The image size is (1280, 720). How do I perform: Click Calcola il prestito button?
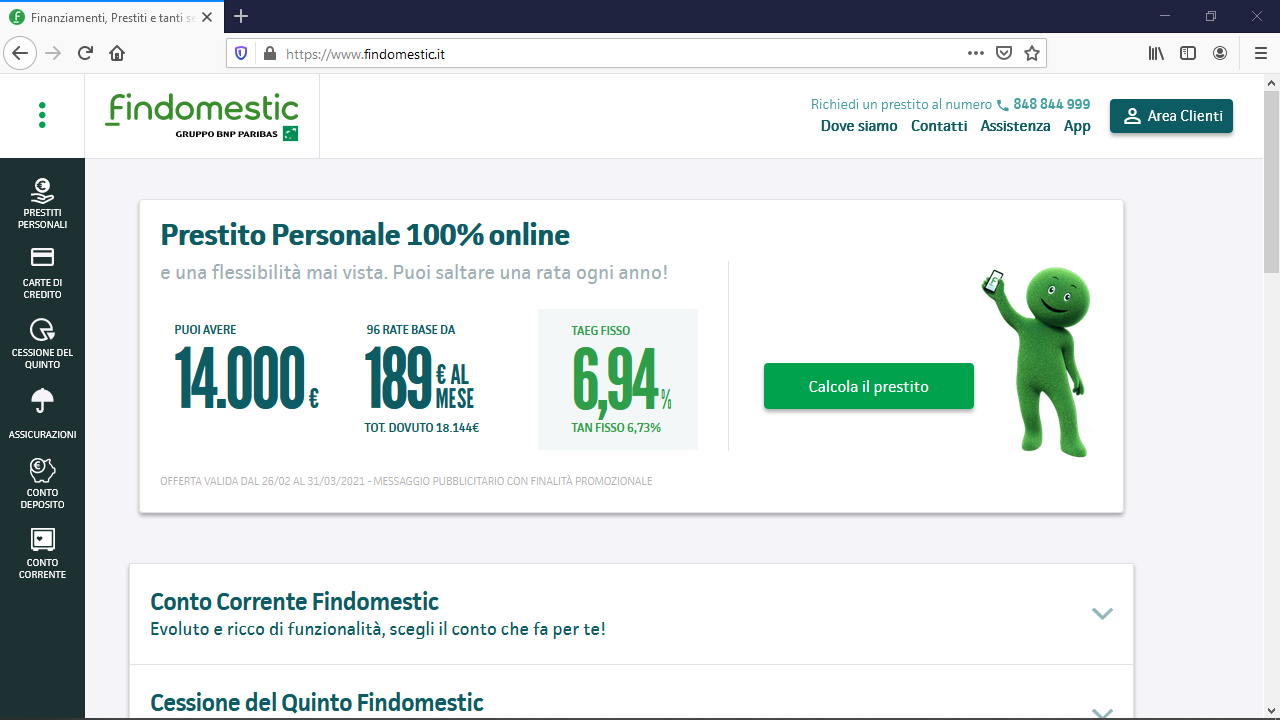coord(869,386)
